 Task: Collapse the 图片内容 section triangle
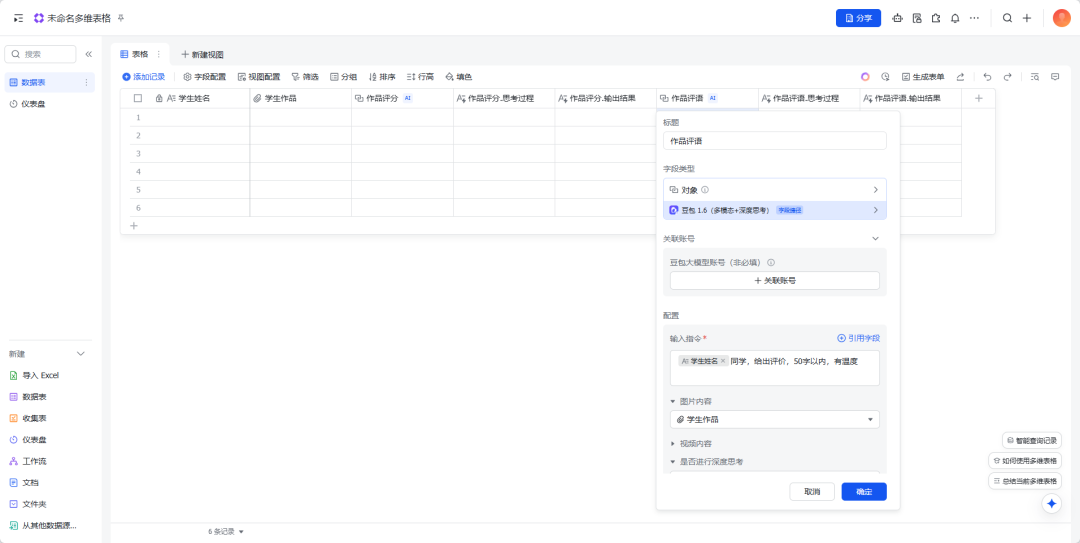click(x=673, y=401)
